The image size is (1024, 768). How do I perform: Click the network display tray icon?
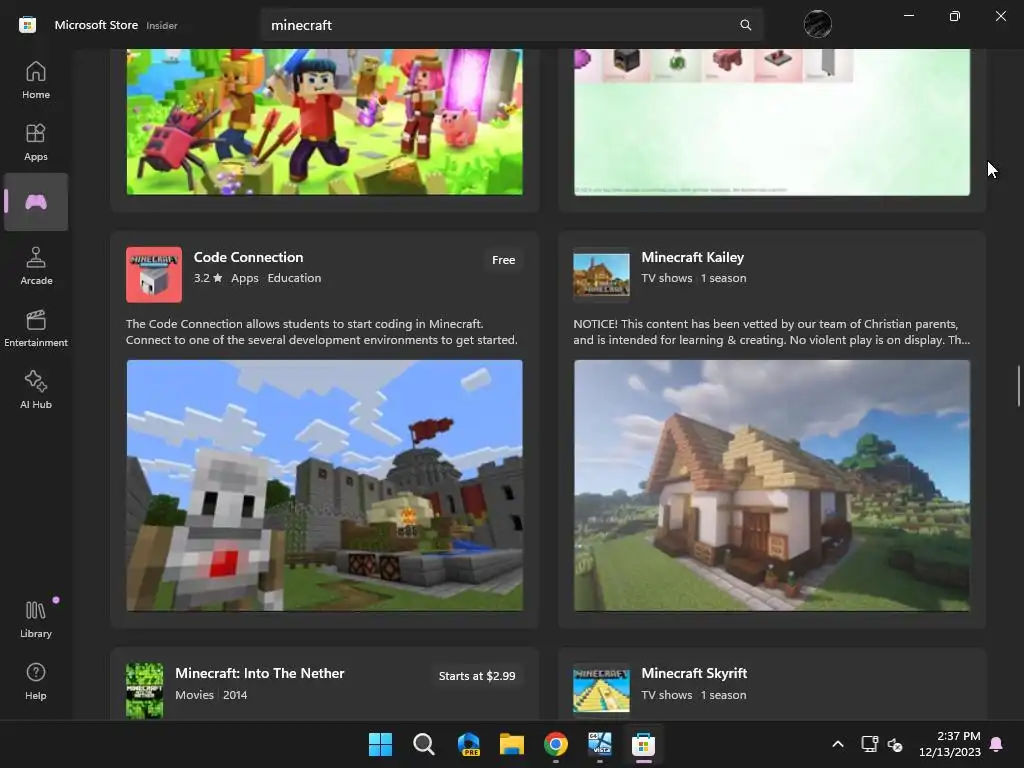[x=869, y=744]
